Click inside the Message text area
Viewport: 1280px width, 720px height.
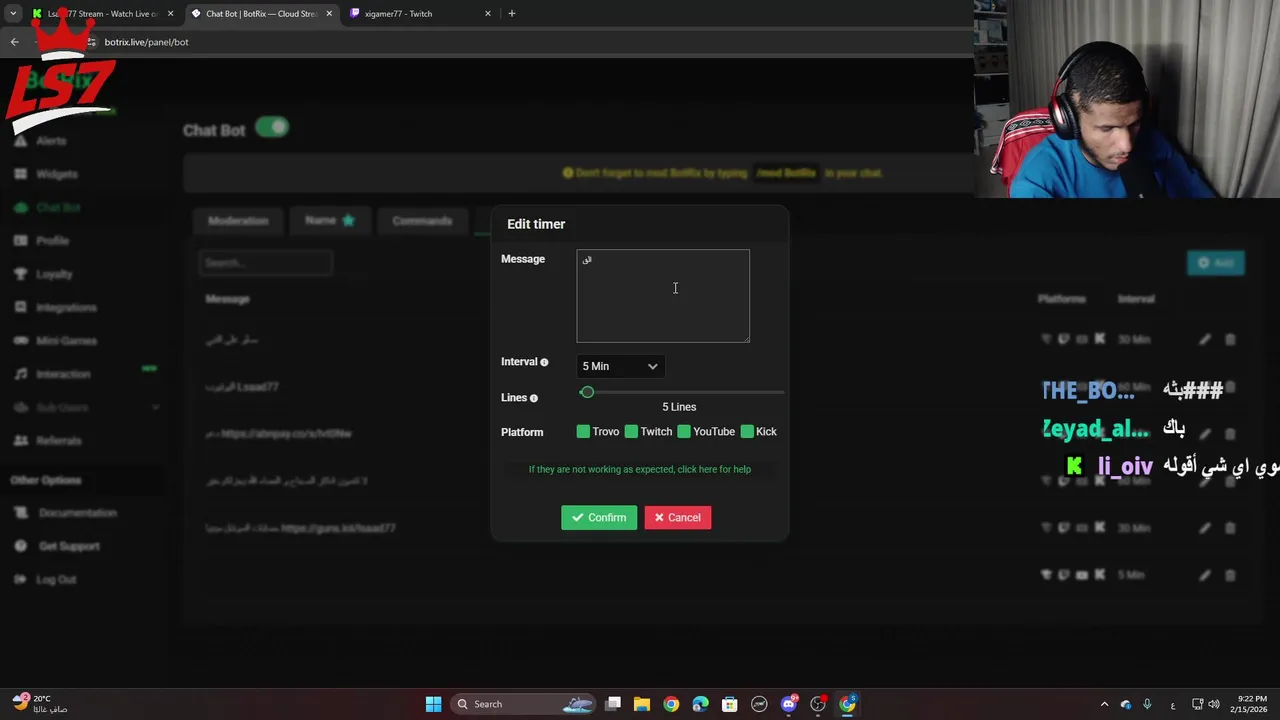pos(663,296)
